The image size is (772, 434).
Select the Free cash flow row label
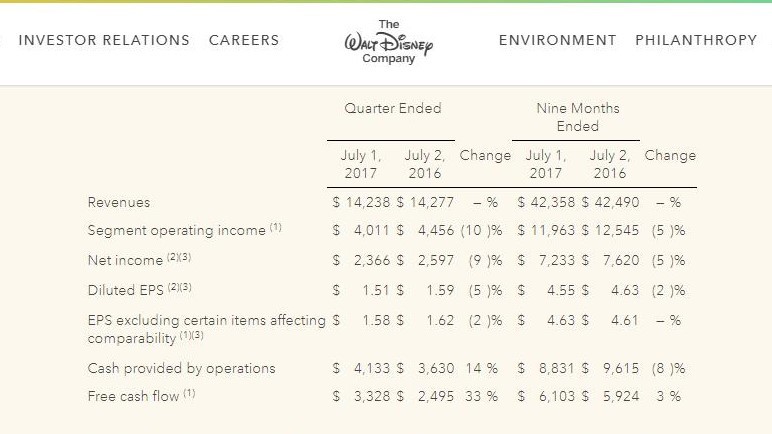click(x=135, y=396)
